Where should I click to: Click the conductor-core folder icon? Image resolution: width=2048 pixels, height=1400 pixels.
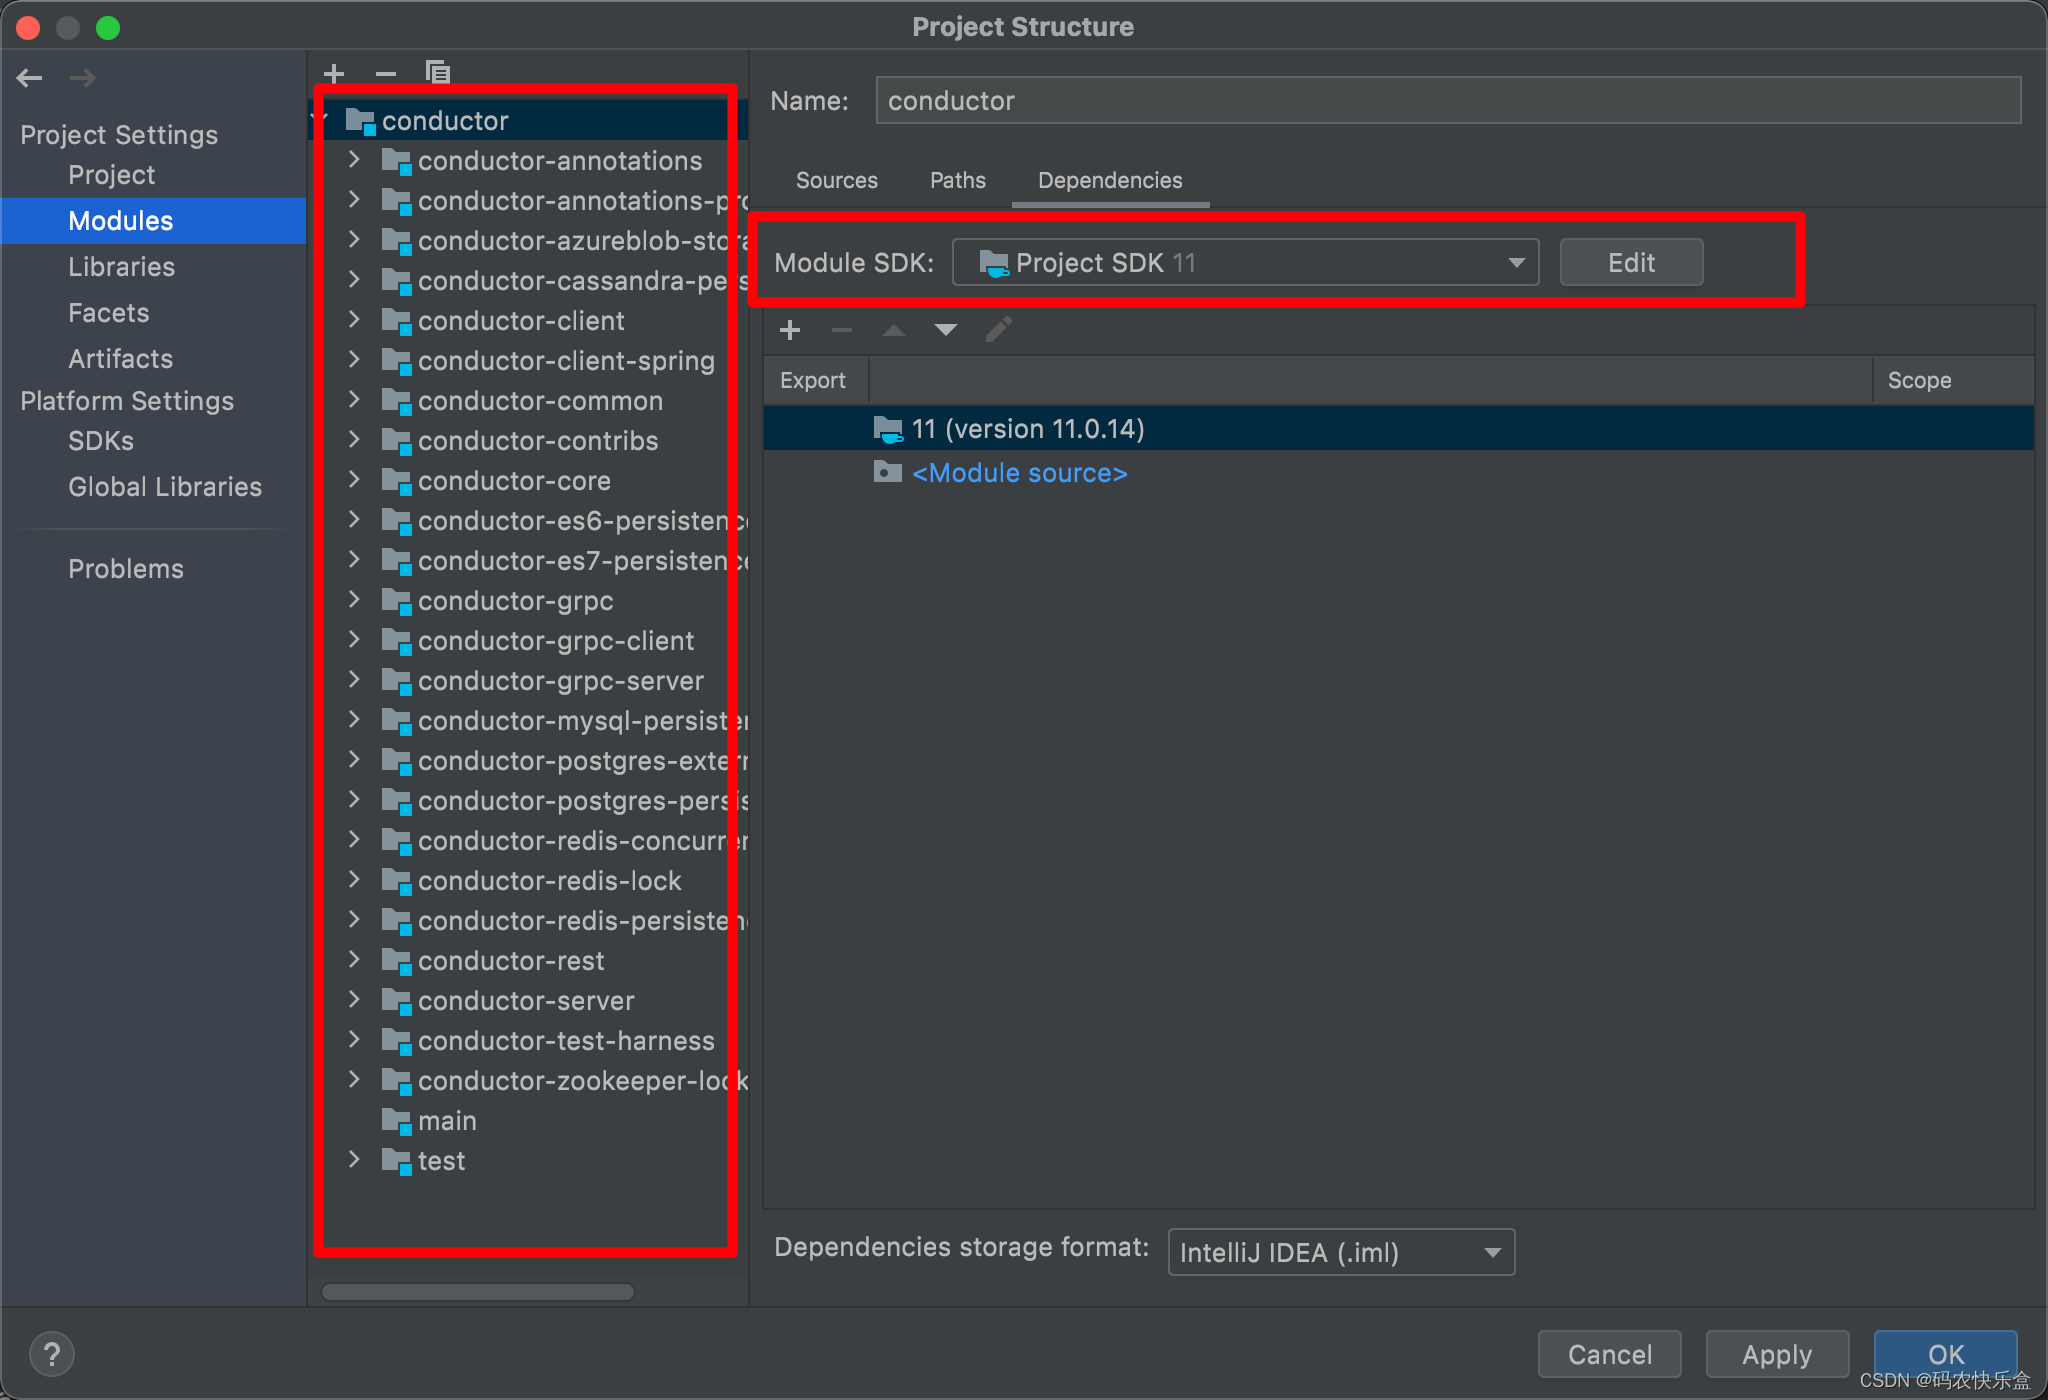click(397, 481)
